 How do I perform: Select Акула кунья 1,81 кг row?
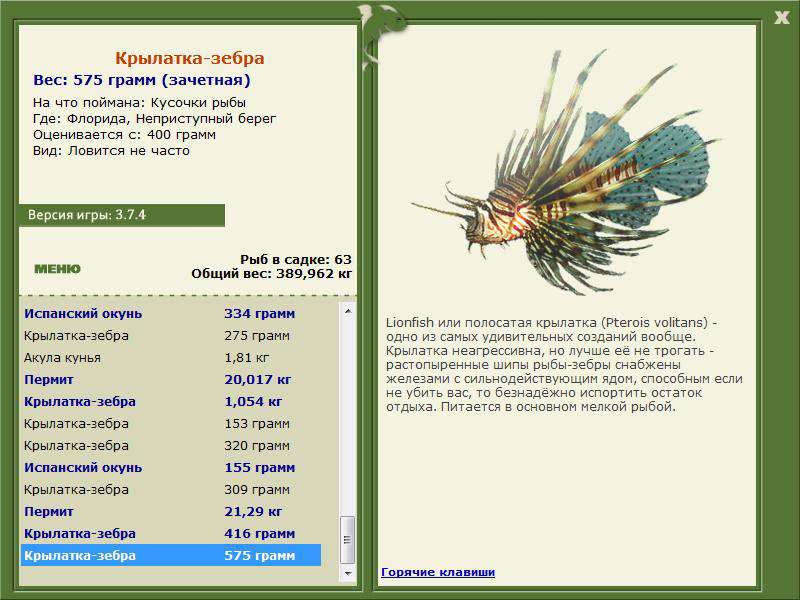pos(171,357)
